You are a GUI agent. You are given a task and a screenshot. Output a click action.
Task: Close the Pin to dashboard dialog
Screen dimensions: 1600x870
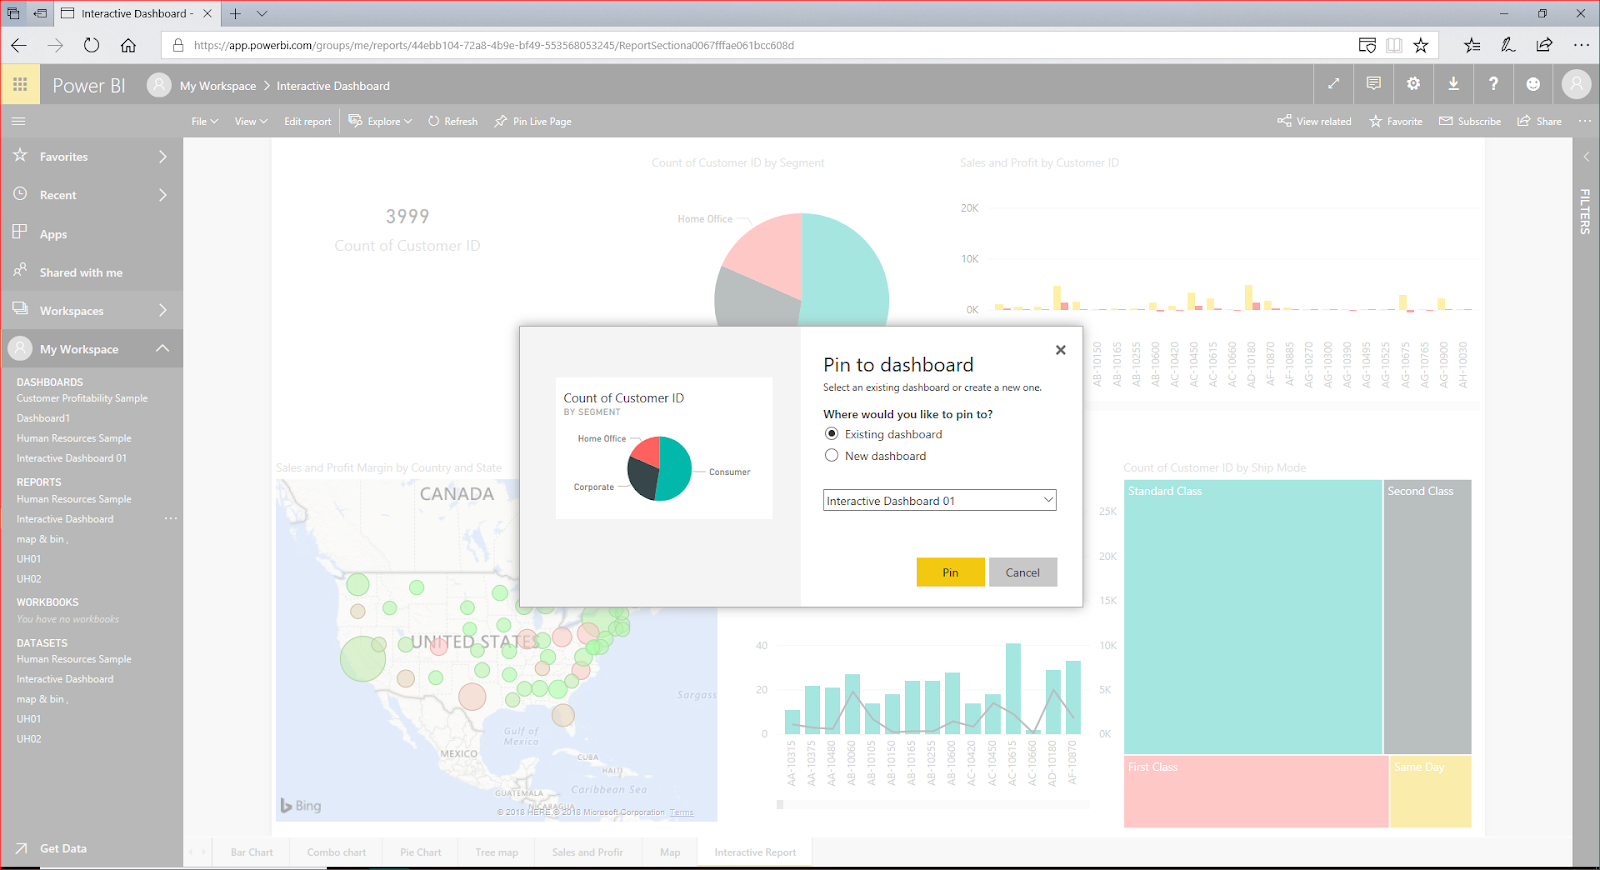tap(1061, 350)
